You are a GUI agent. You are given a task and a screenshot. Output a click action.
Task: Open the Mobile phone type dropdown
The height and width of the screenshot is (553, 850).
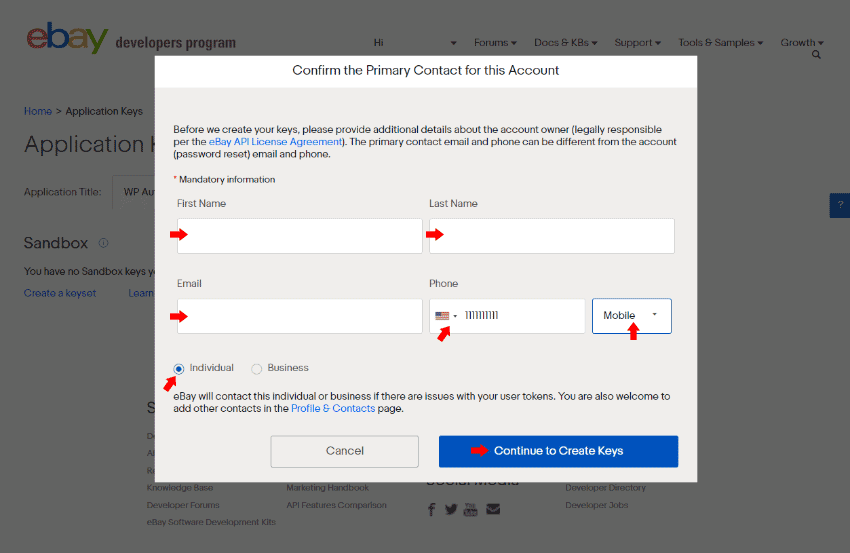coord(632,316)
